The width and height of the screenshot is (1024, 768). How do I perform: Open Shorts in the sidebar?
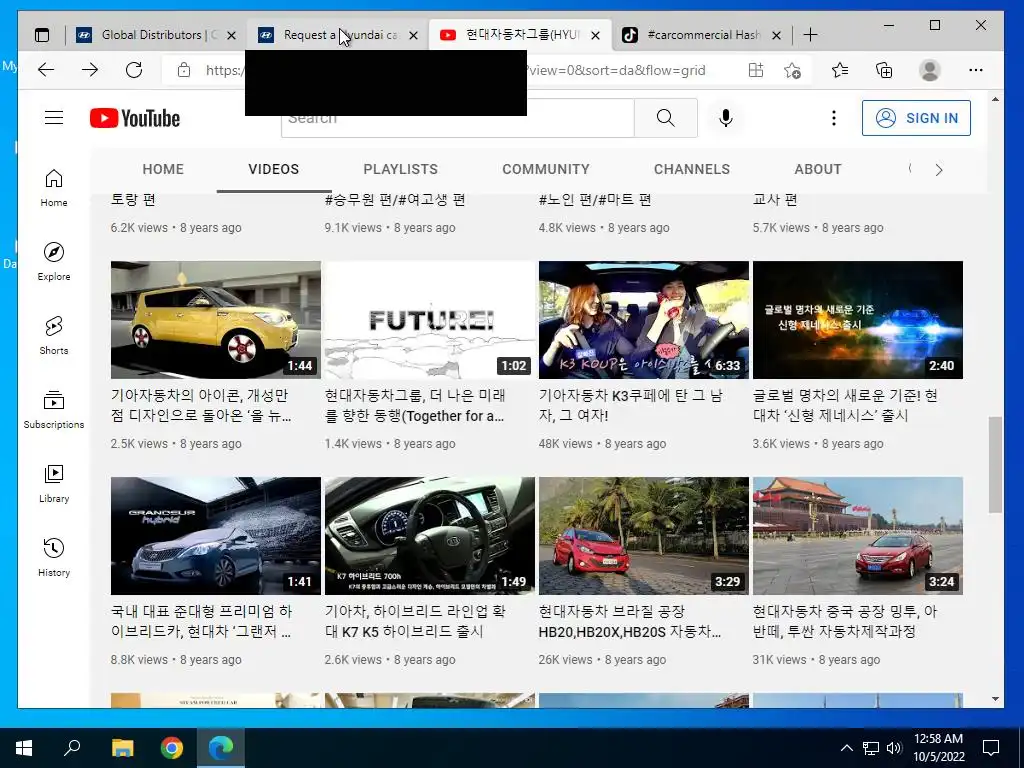click(54, 336)
